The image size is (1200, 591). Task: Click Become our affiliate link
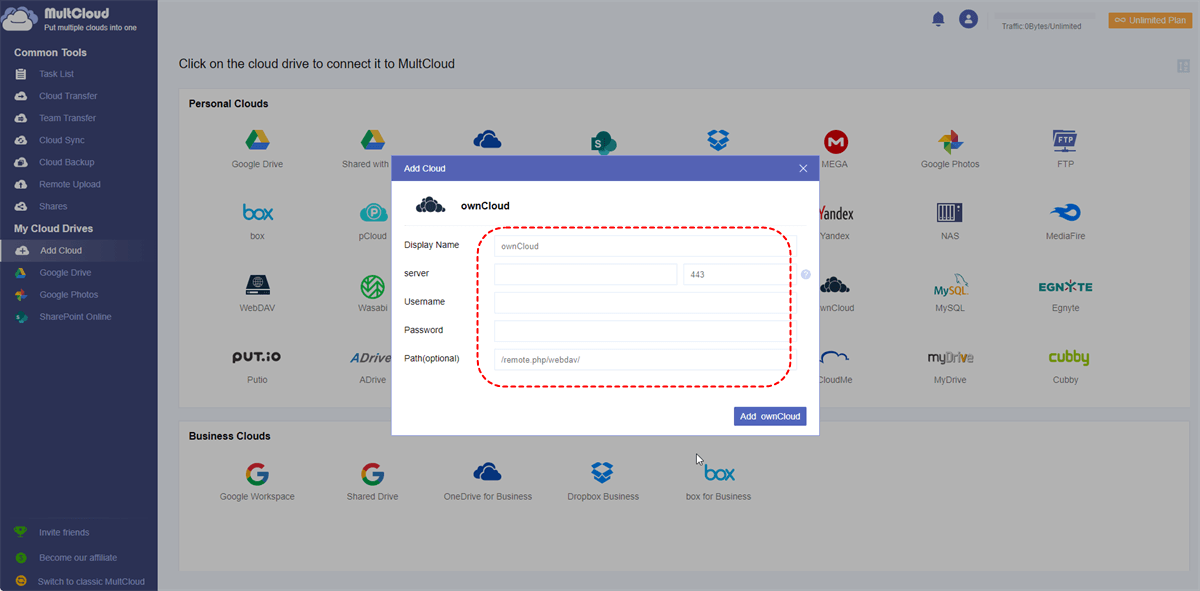click(x=77, y=558)
